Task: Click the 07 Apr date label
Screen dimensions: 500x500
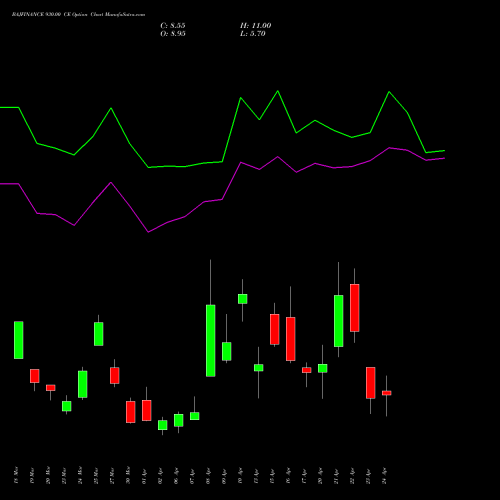Action: tap(192, 476)
